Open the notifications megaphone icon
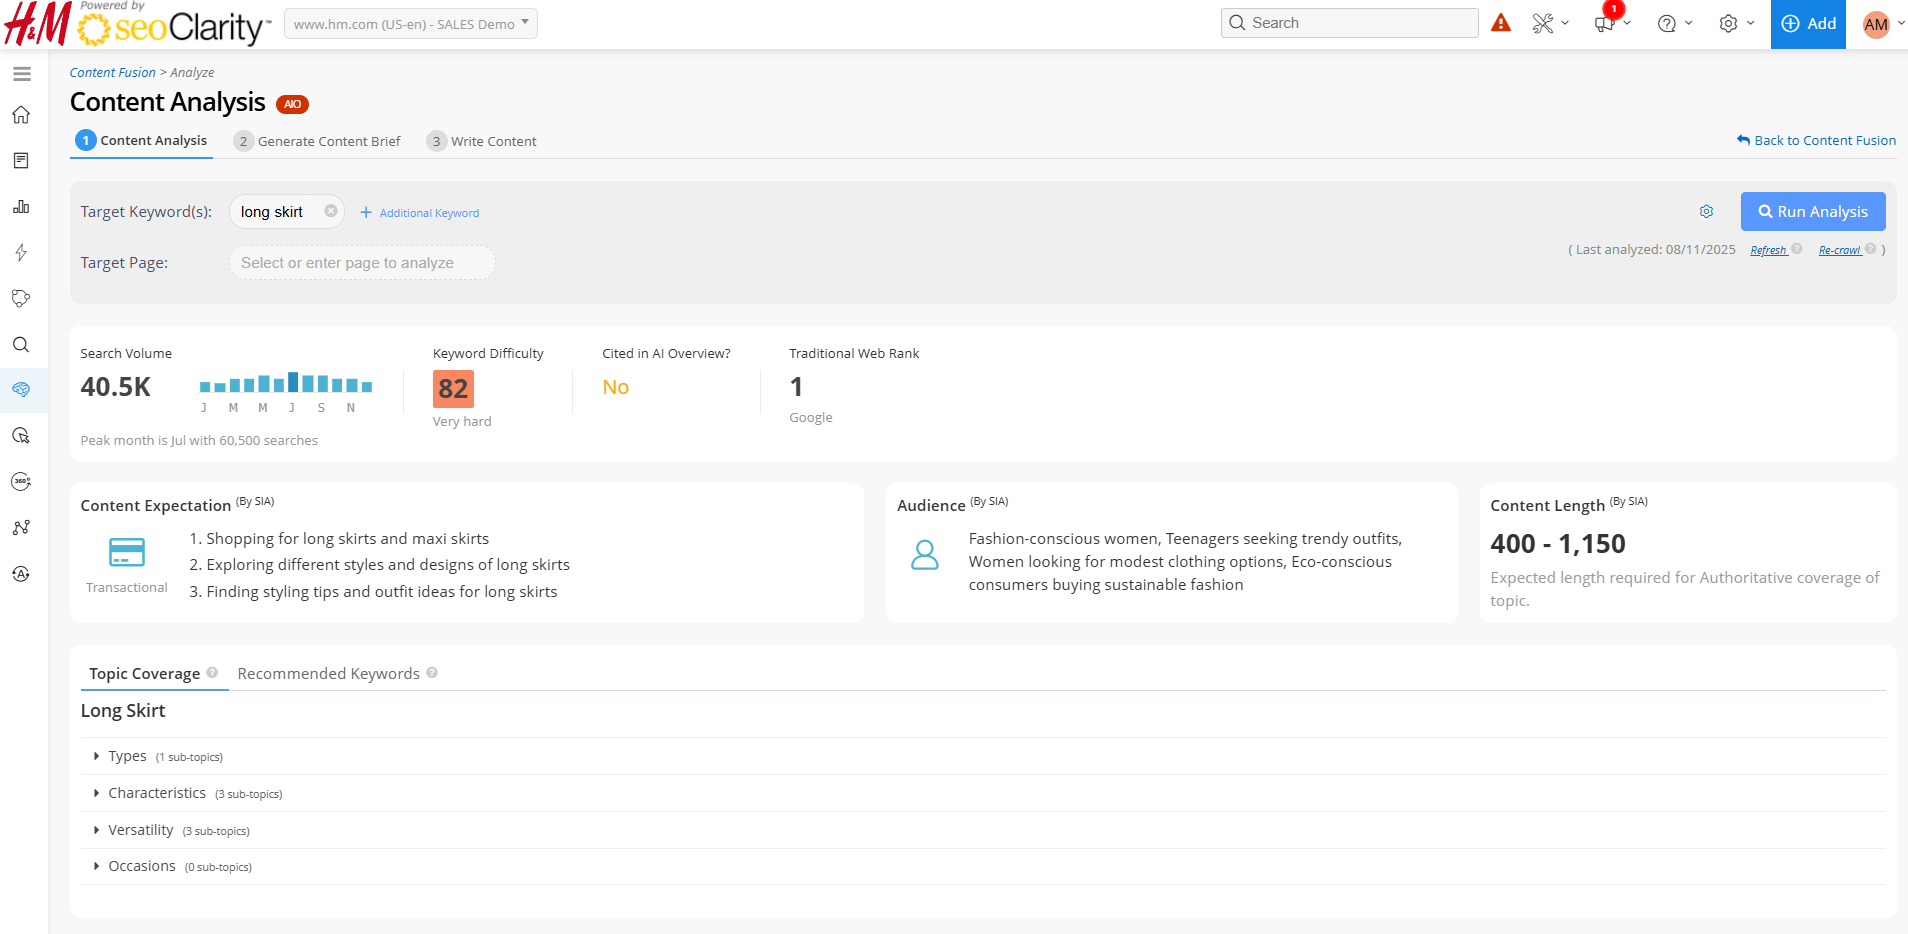 (x=1605, y=24)
